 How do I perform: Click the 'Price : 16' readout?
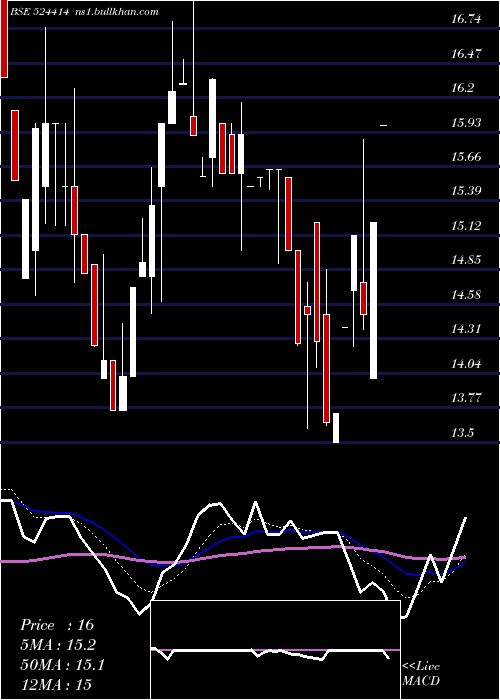tap(57, 625)
